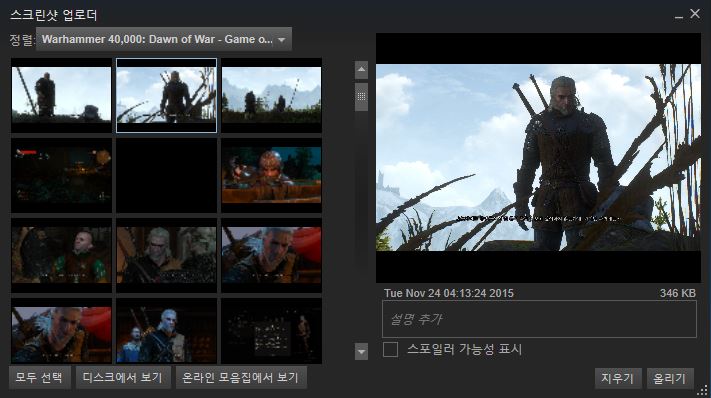Click the 지우기 delete button
Screen dimensions: 711x398
[618, 378]
